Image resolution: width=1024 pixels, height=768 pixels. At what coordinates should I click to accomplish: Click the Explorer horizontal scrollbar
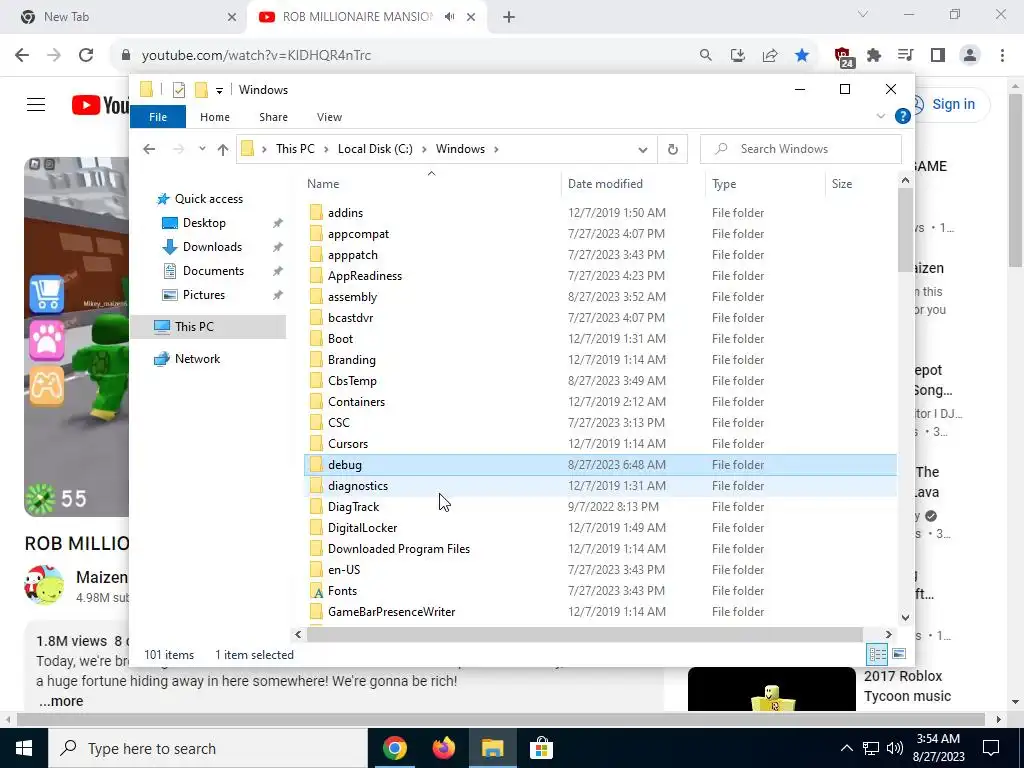point(584,634)
